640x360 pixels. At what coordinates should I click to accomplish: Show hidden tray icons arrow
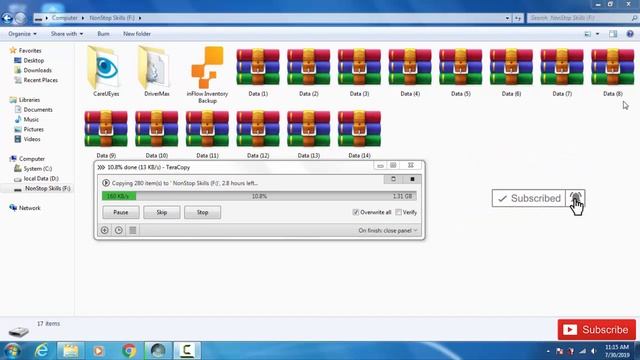click(548, 351)
